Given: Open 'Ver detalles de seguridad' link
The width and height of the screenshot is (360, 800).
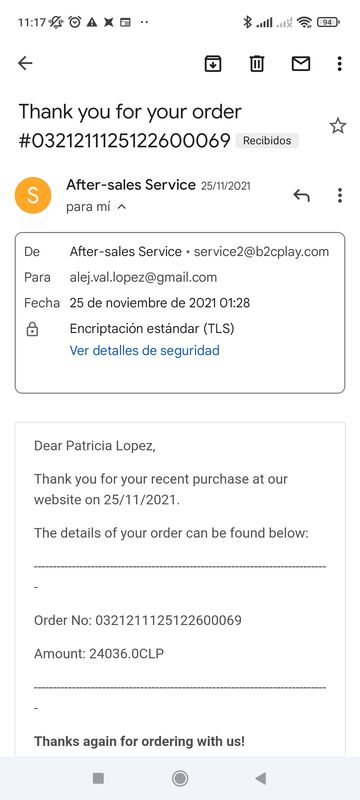Looking at the screenshot, I should [x=144, y=351].
